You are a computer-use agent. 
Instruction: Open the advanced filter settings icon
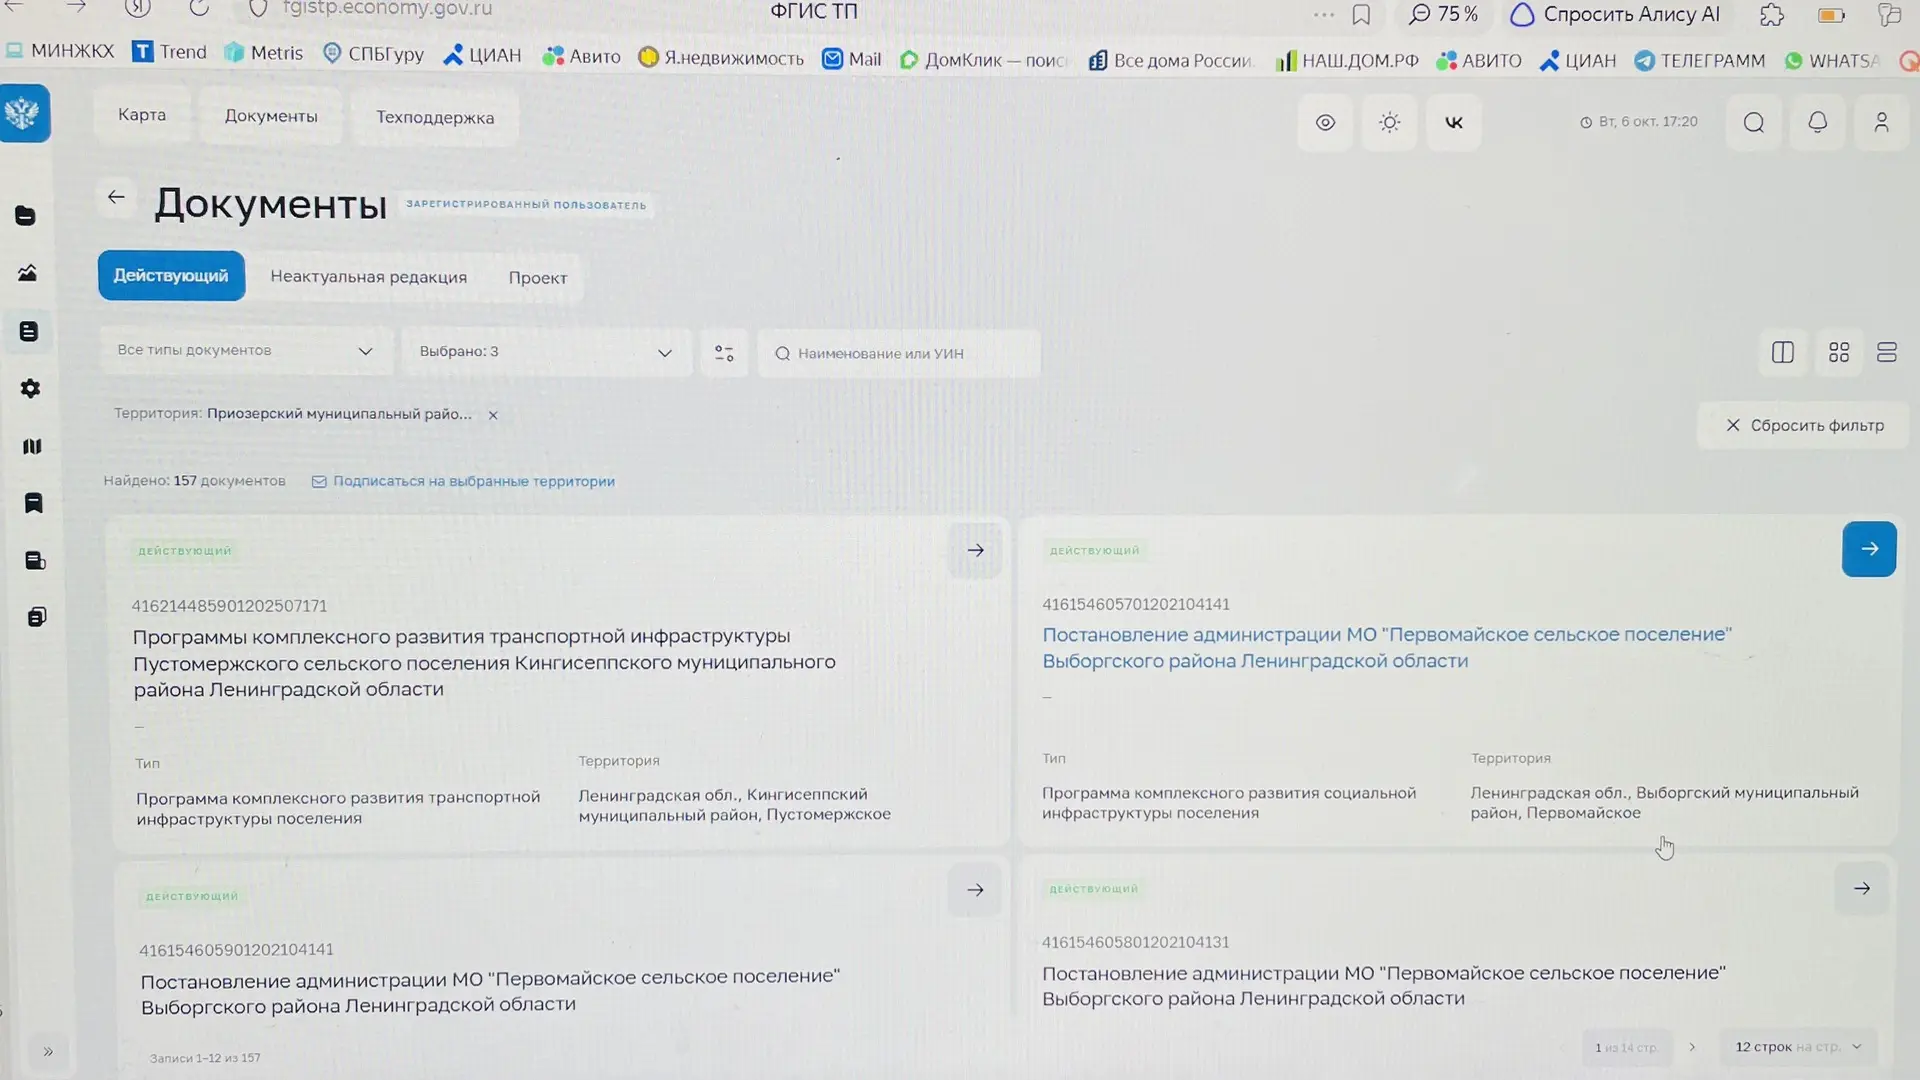[724, 353]
